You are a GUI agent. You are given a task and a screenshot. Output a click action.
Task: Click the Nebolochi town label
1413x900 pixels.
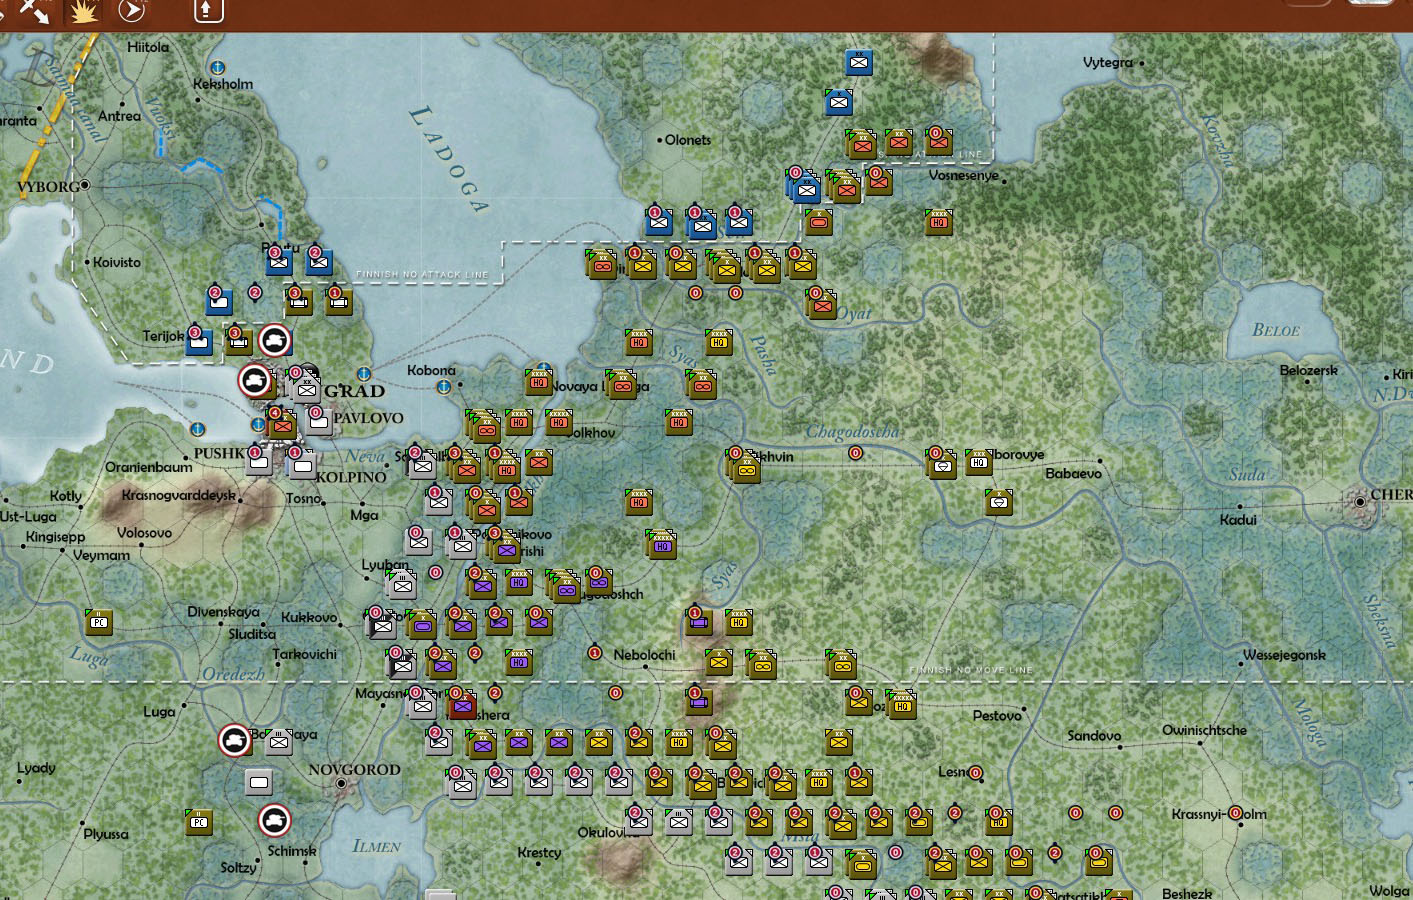pyautogui.click(x=644, y=655)
